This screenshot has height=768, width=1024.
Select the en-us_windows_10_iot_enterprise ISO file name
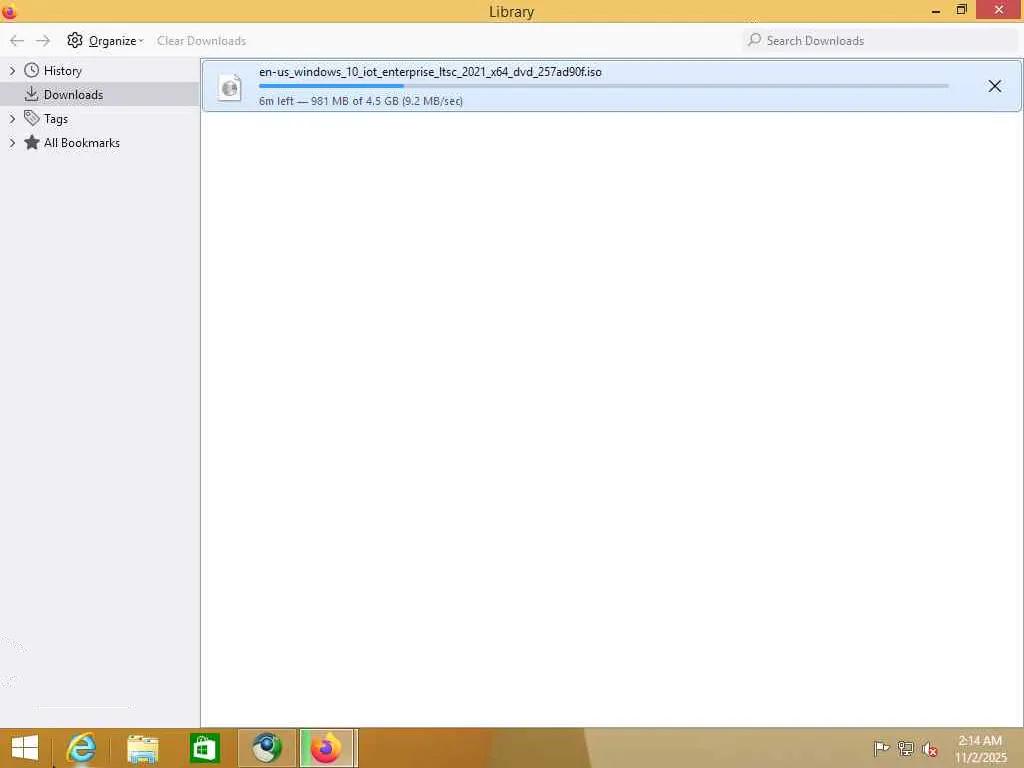[430, 72]
